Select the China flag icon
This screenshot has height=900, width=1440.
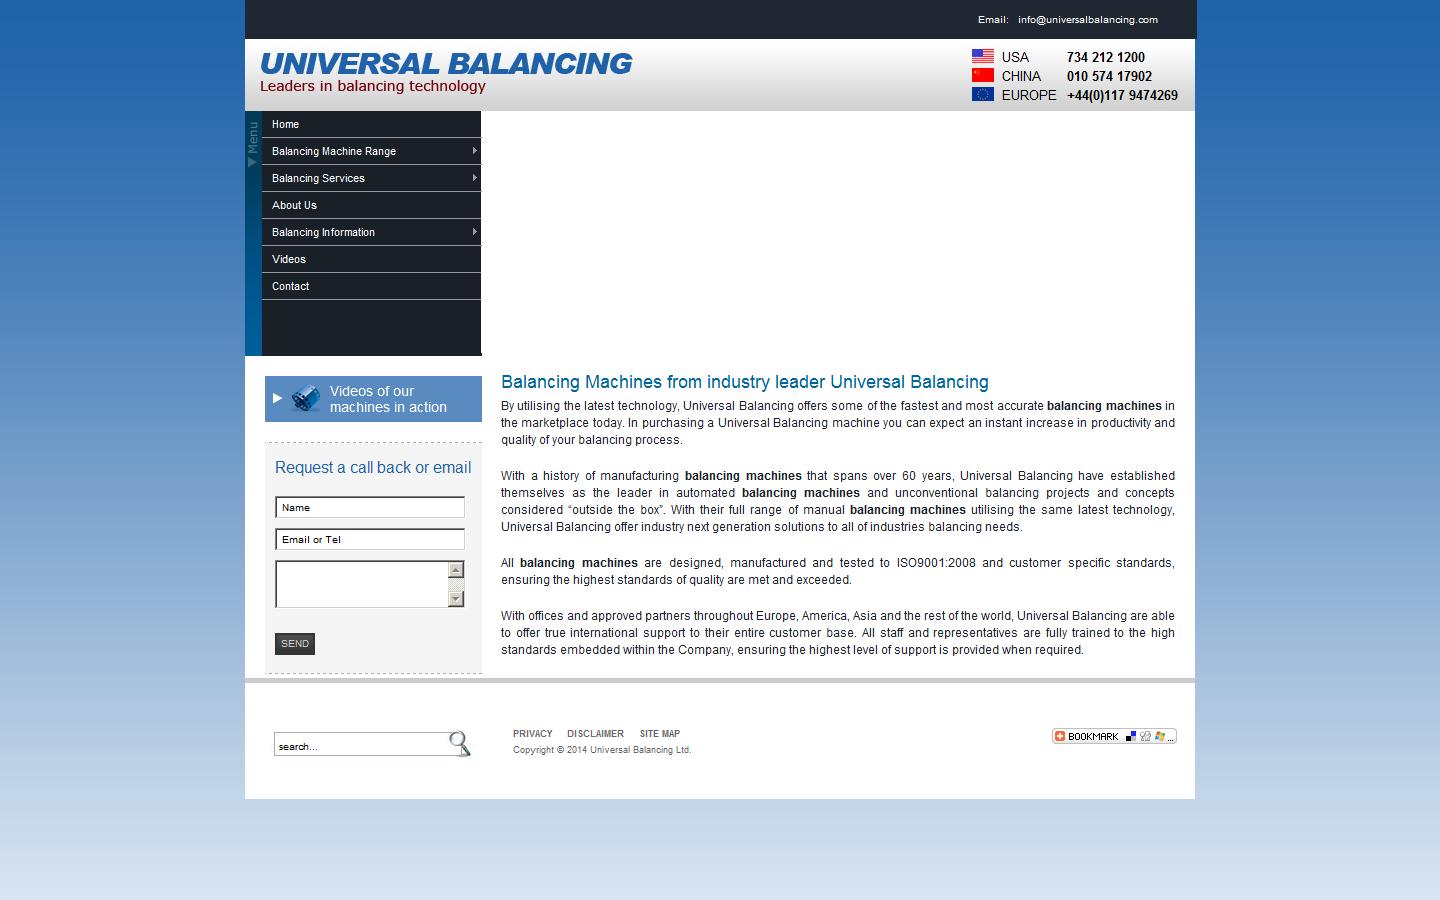pos(982,76)
